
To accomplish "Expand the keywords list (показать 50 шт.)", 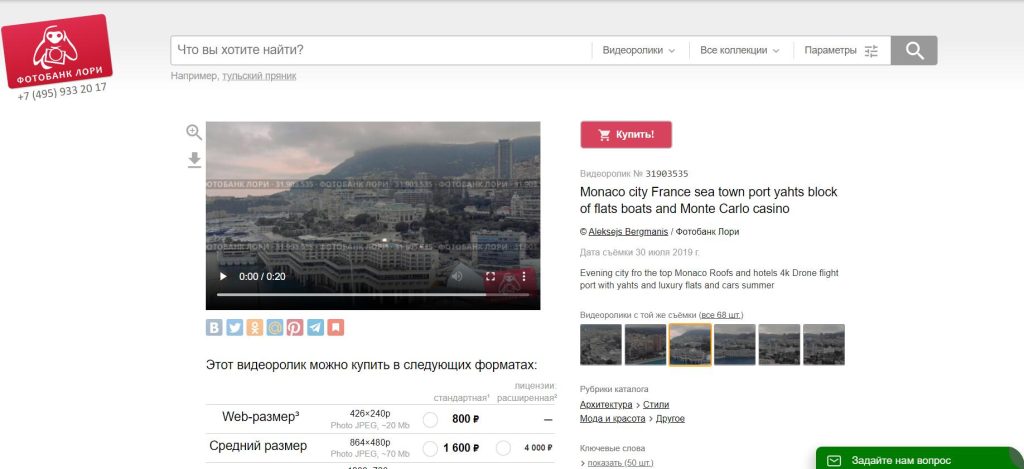I will pyautogui.click(x=620, y=463).
